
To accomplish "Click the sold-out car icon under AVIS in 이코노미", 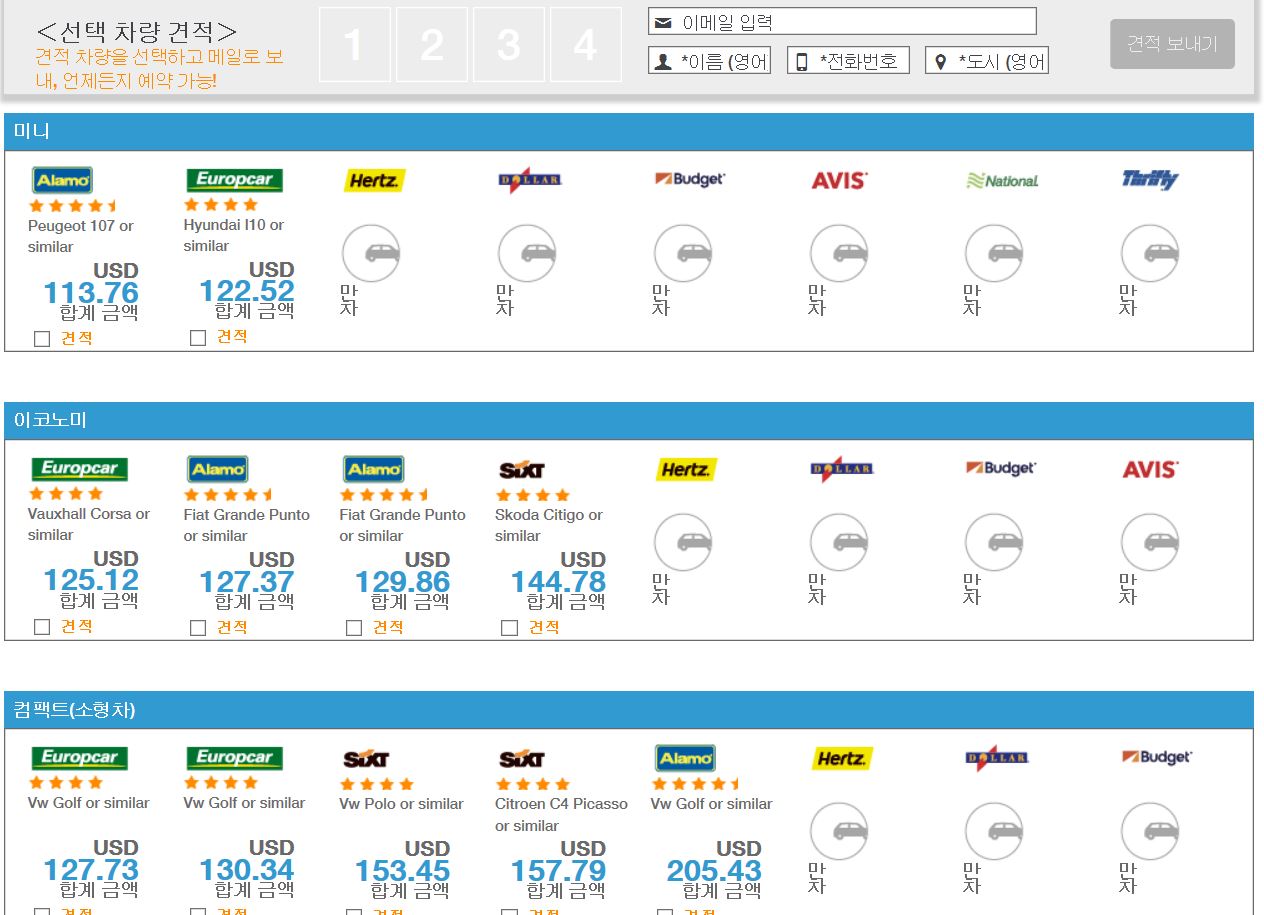I will point(1150,542).
